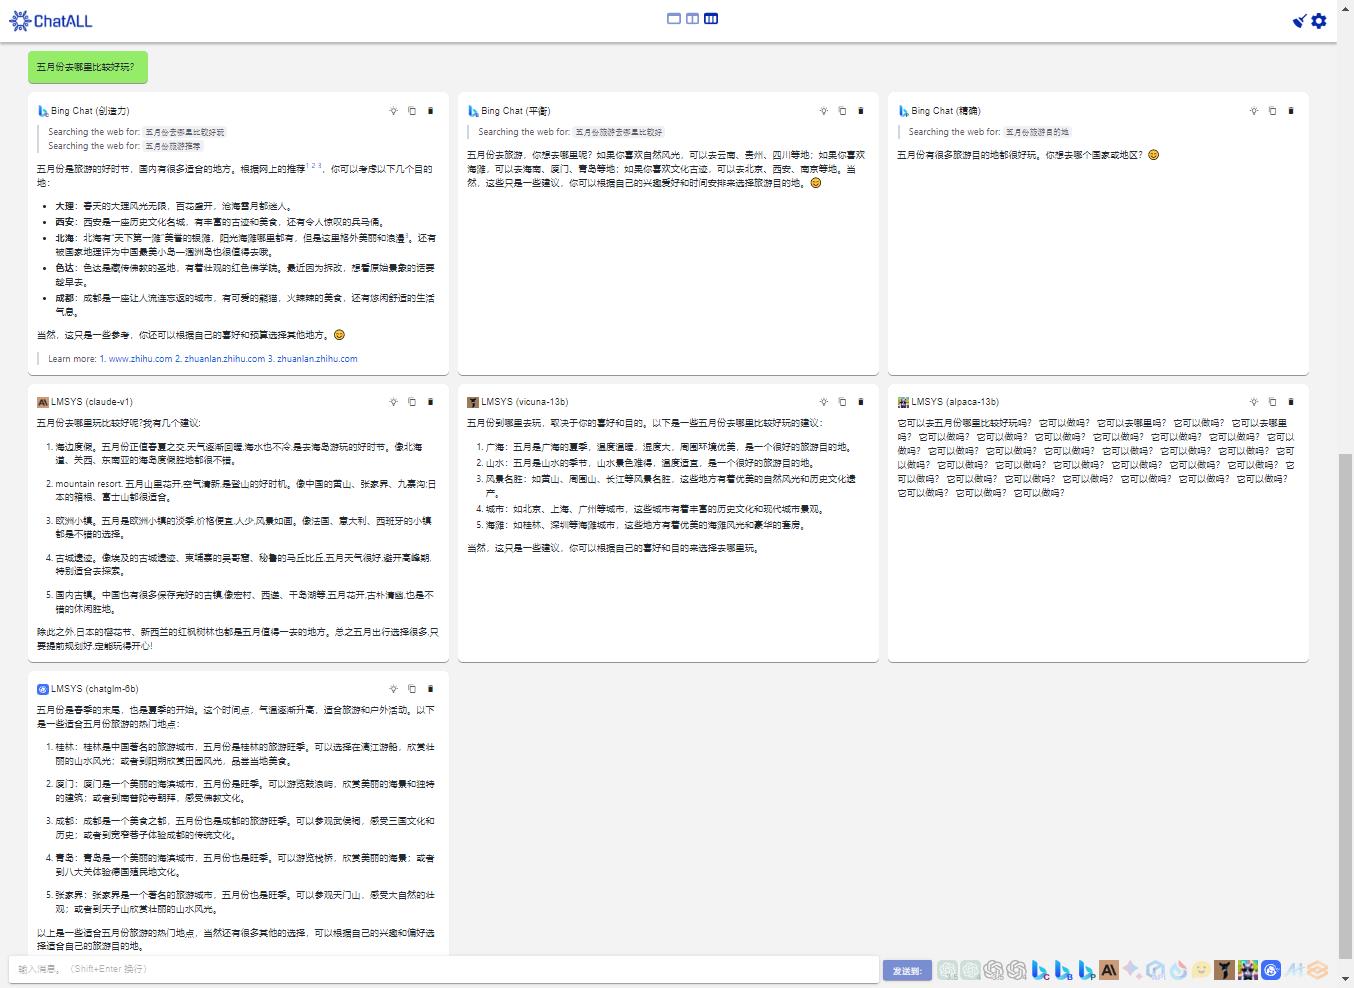The image size is (1354, 988).
Task: Highlight the LMSYS (chatglm-6b) response
Action: click(x=393, y=689)
